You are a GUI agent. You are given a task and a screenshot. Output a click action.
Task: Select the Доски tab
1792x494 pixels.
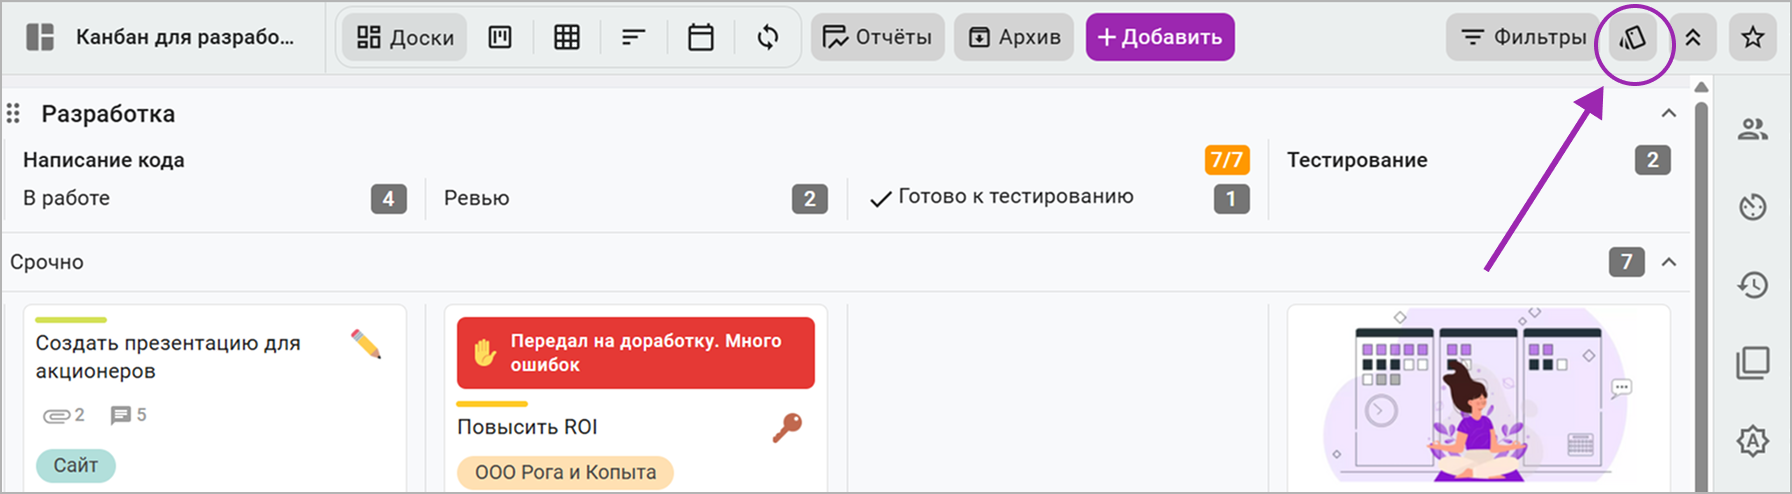tap(405, 38)
